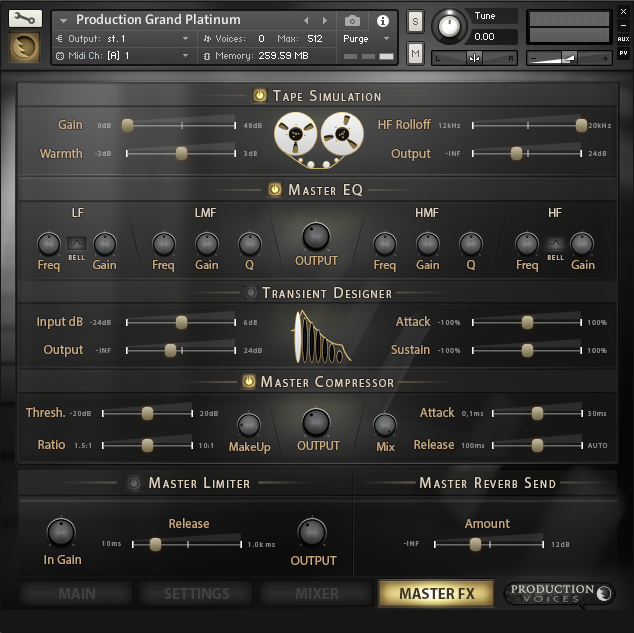Click the compressor Mix knob
Screen dimensions: 634x633
pos(385,425)
